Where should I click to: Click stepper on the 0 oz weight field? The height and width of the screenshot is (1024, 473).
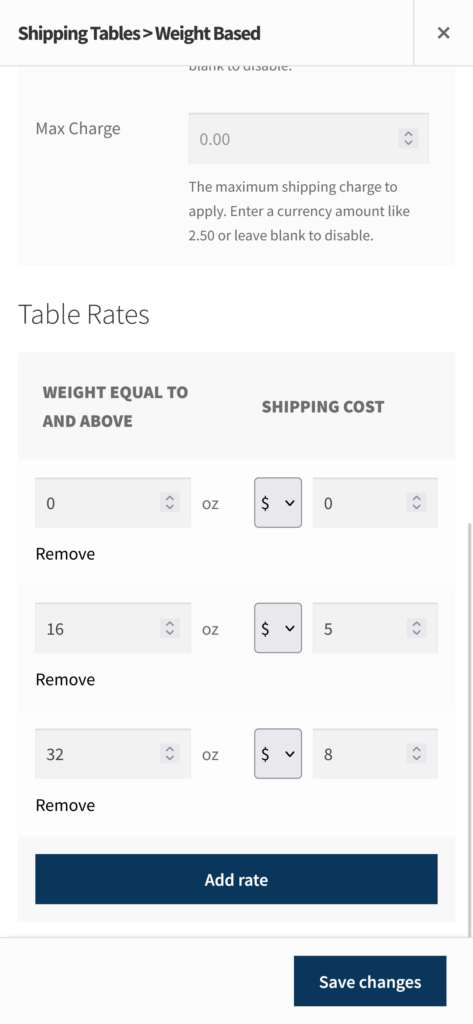point(170,503)
